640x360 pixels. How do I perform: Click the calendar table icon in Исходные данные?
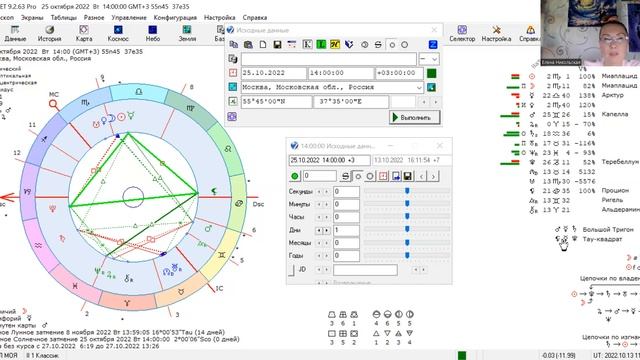[x=291, y=44]
